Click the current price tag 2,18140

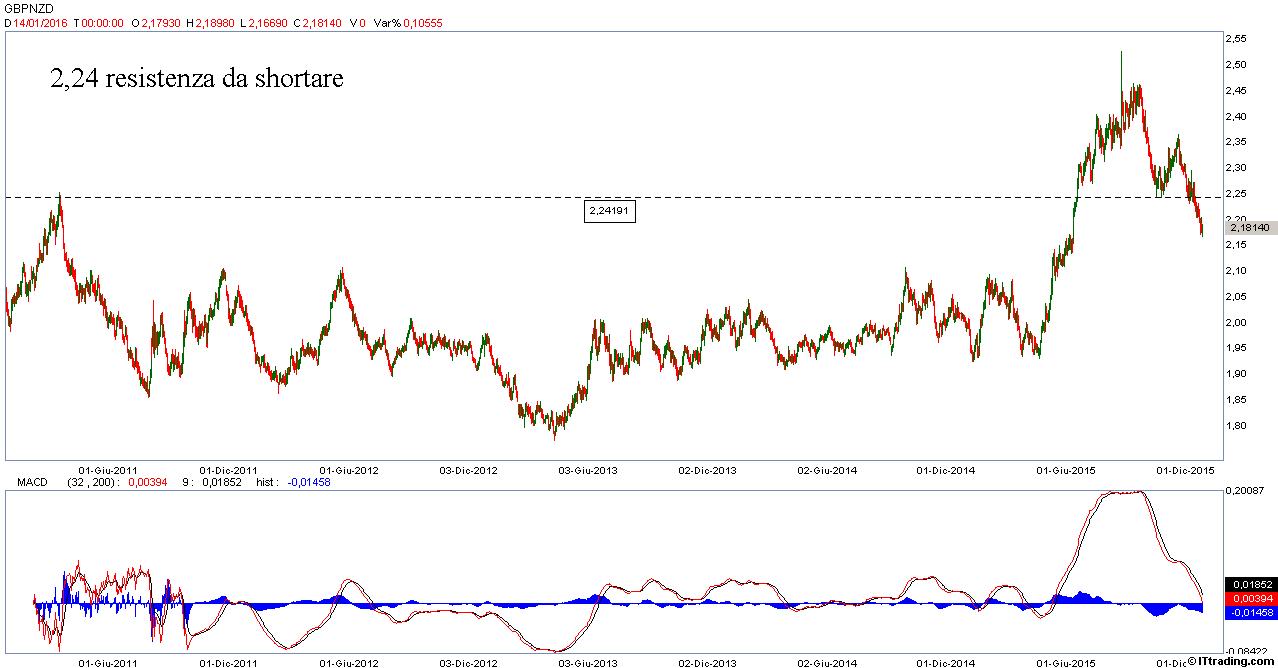1249,228
